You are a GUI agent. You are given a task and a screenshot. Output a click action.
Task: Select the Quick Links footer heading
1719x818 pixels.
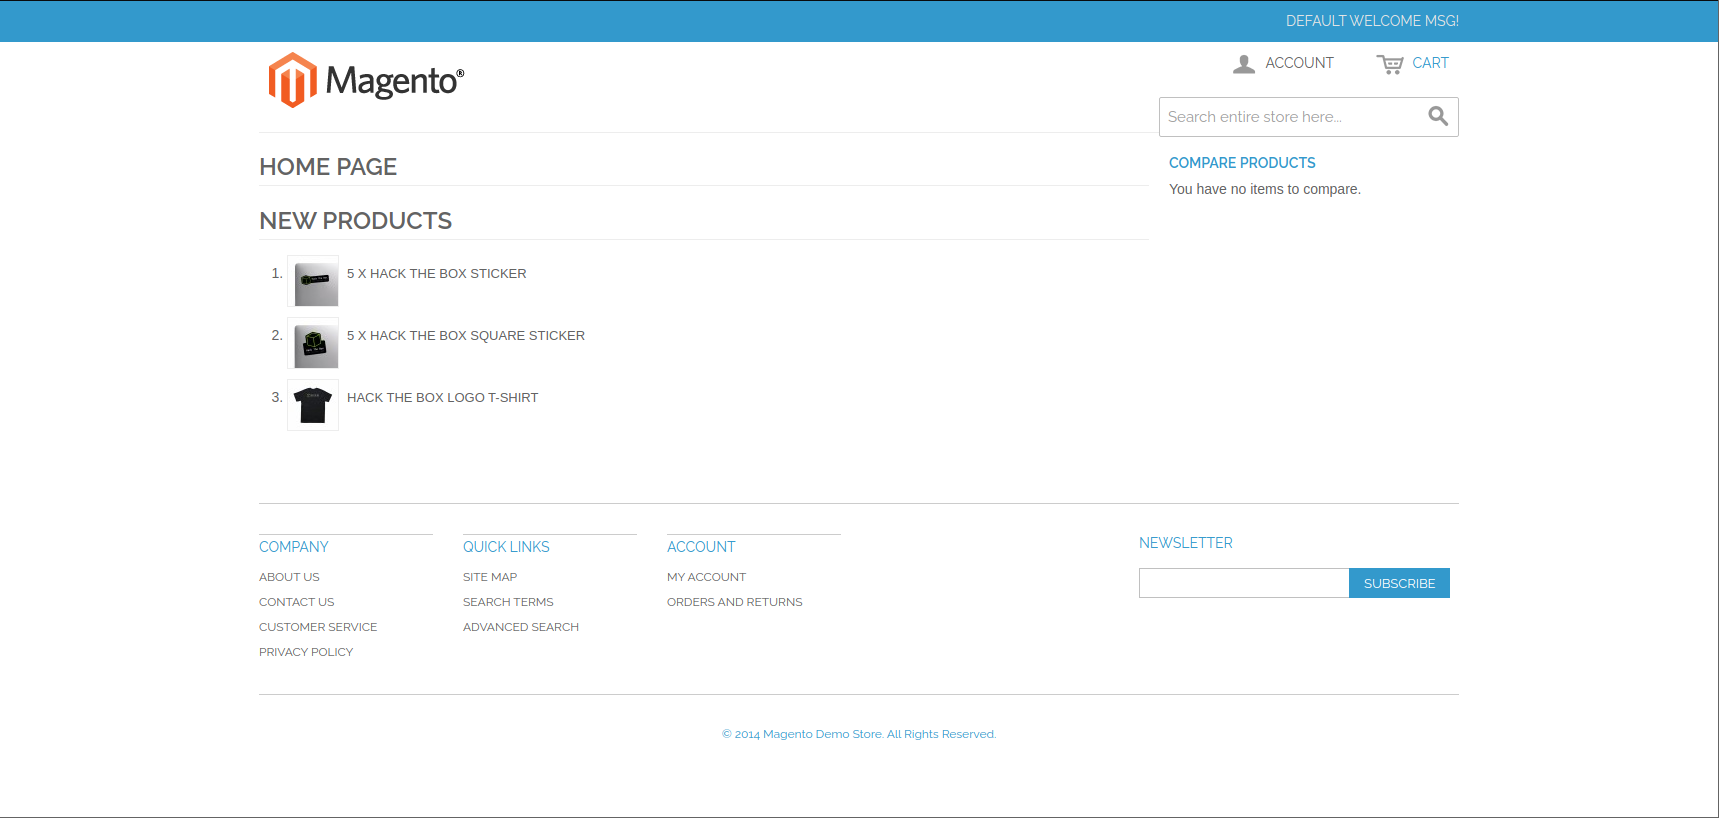point(506,547)
